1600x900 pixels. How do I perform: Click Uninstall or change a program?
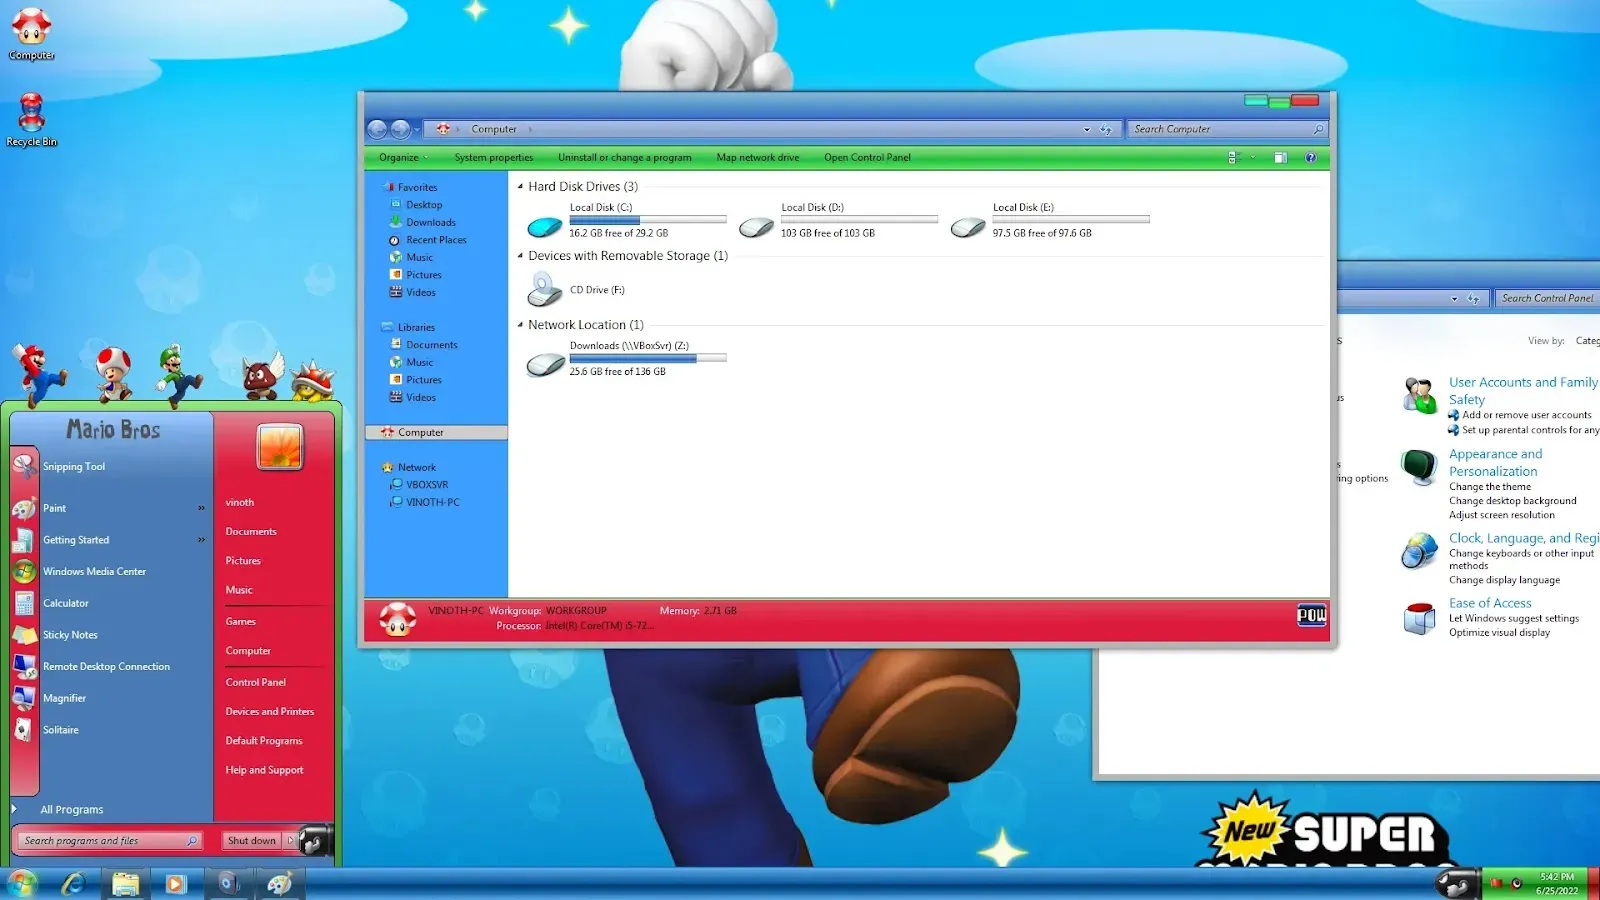624,158
